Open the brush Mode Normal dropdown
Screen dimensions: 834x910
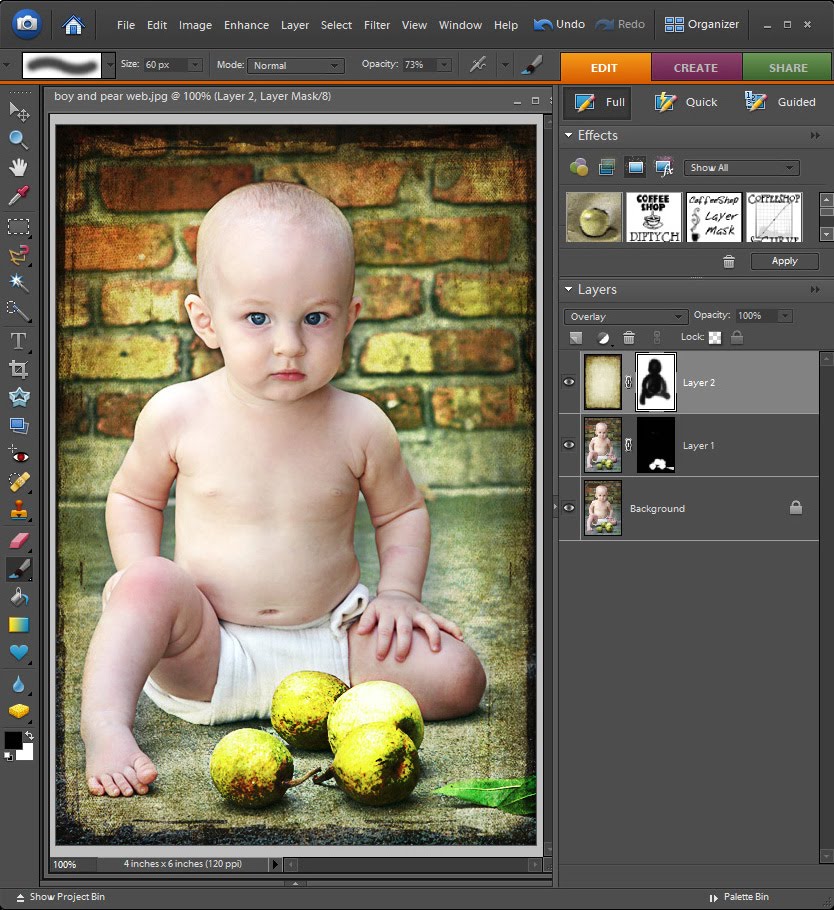click(x=296, y=66)
